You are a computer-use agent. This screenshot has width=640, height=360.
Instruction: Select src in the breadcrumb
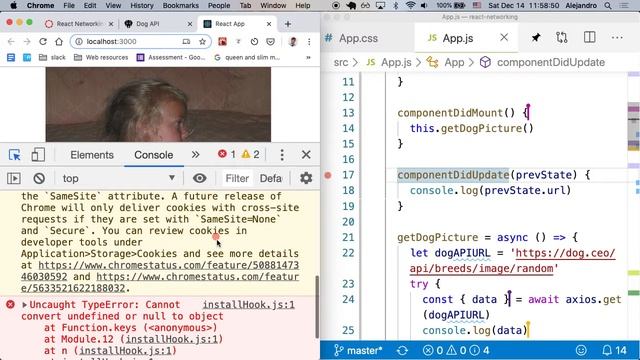point(341,62)
